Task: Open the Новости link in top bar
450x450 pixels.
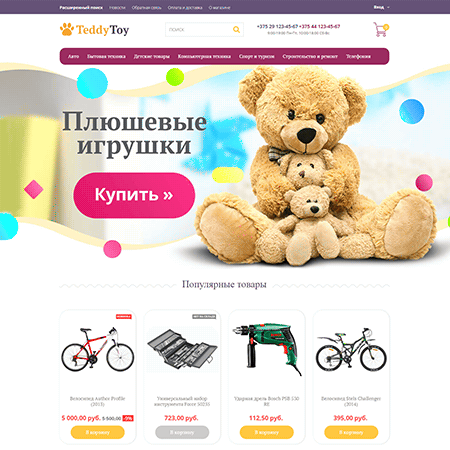Action: pos(117,7)
